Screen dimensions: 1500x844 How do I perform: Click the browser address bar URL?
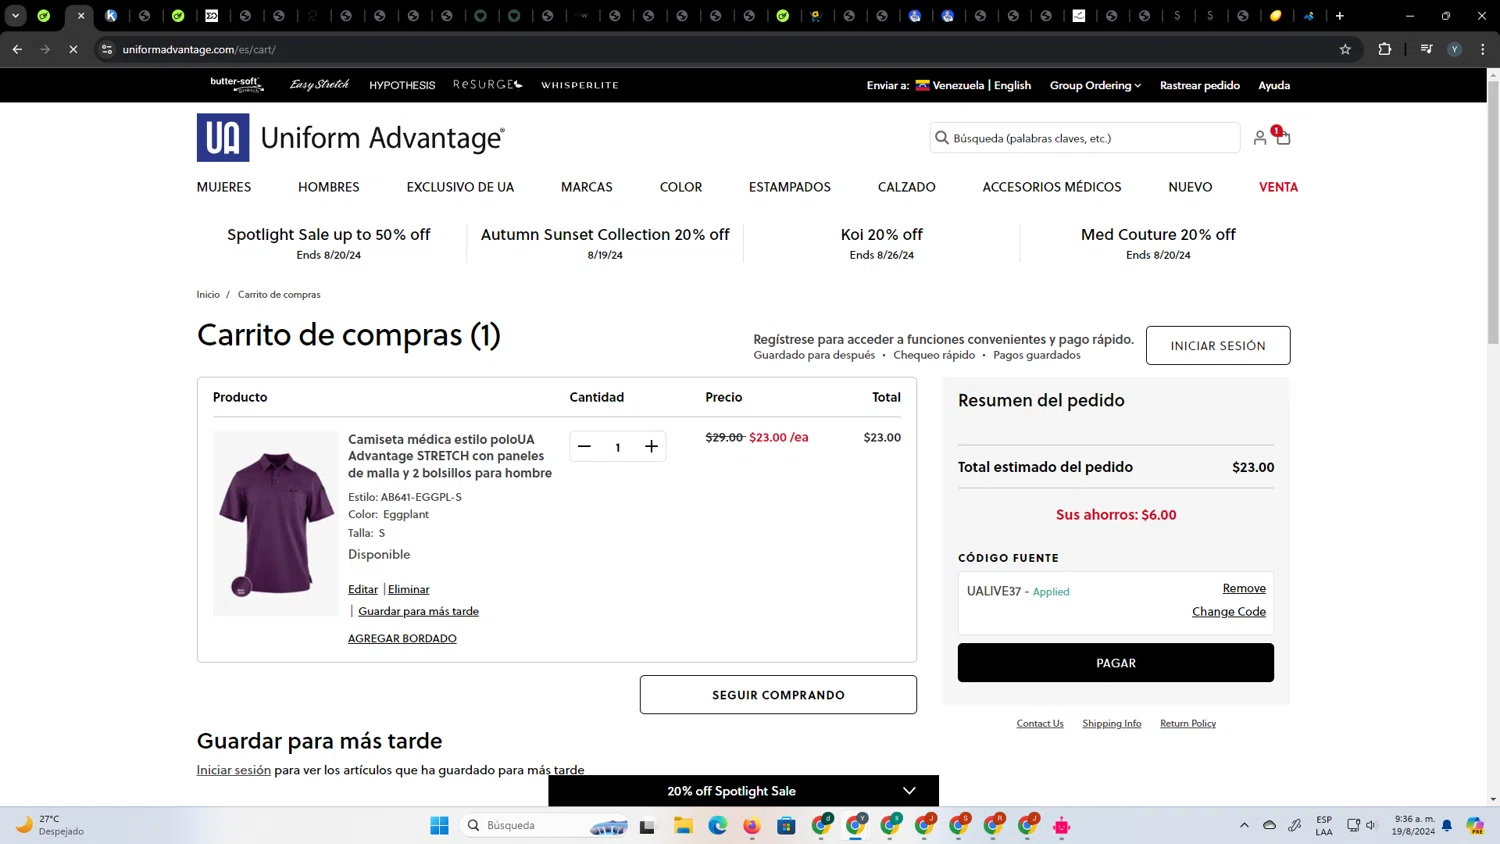click(x=199, y=49)
